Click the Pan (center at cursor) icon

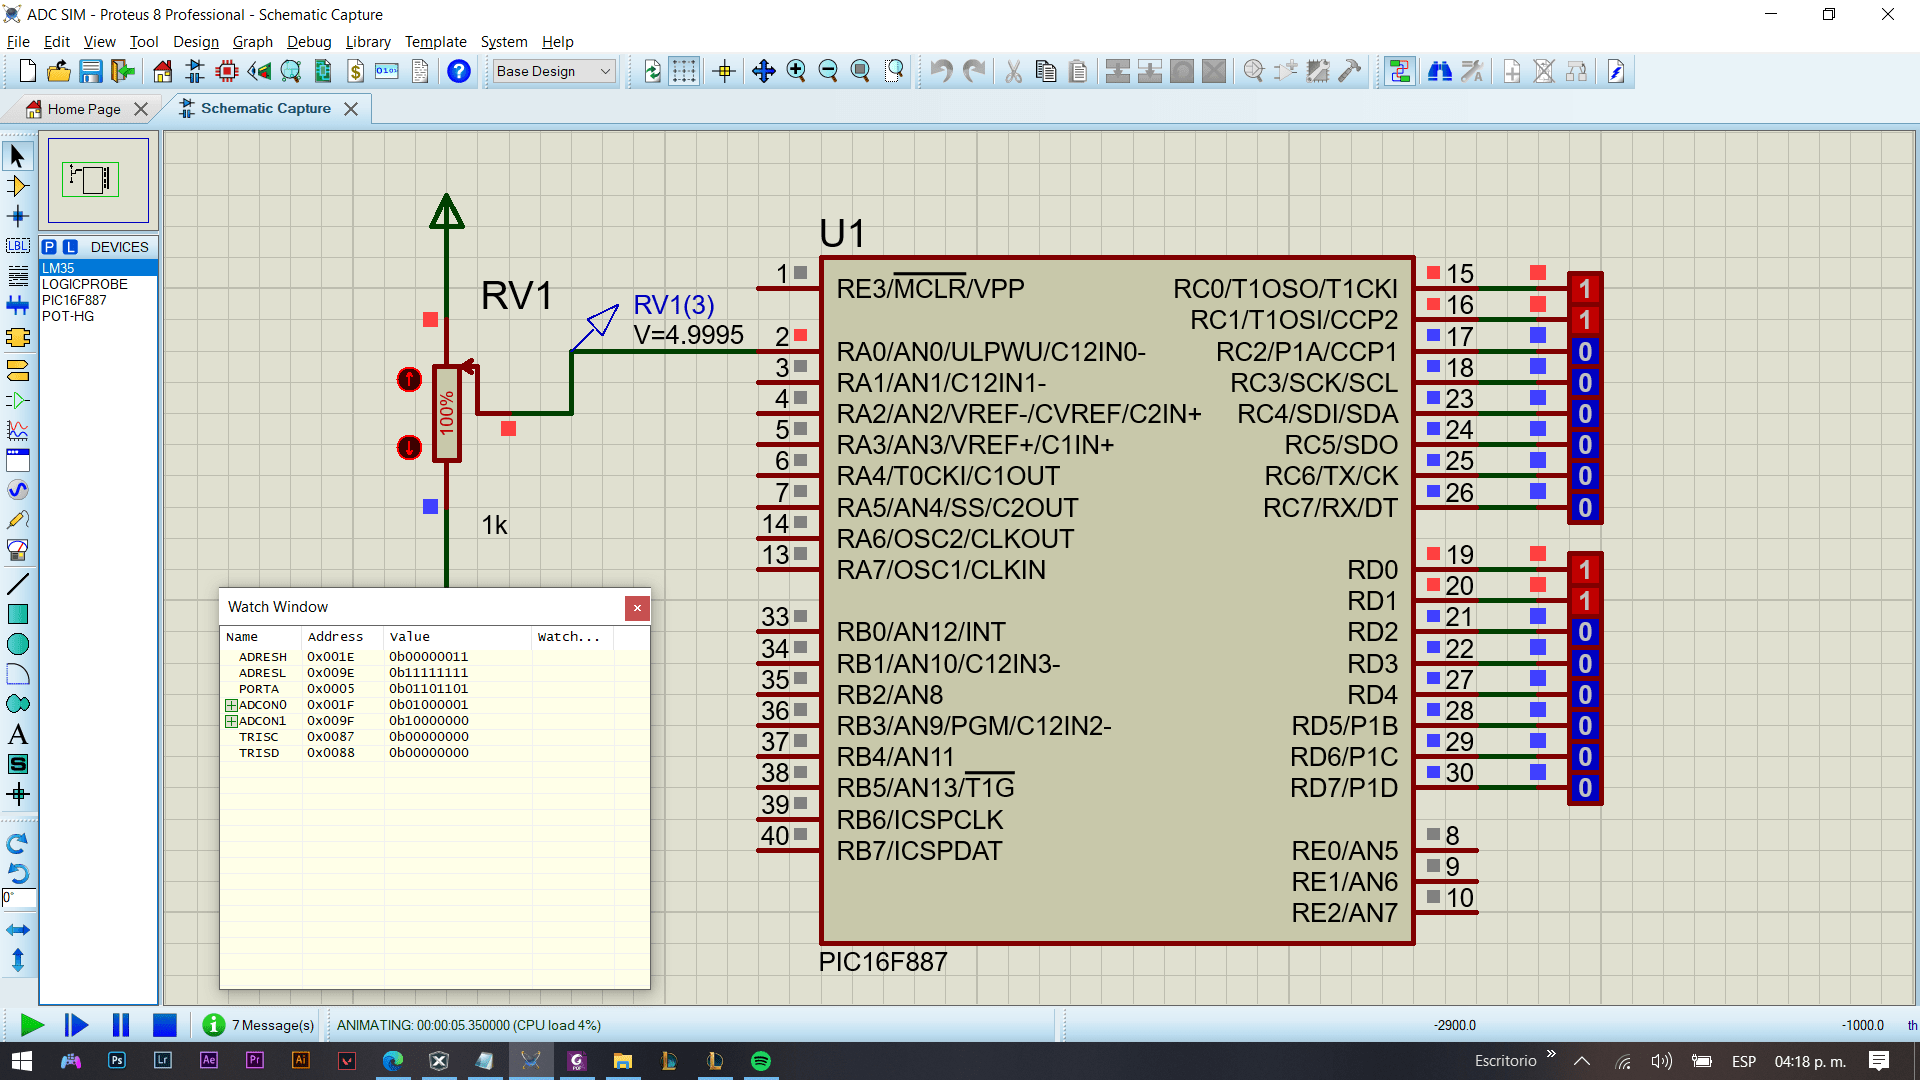click(764, 71)
